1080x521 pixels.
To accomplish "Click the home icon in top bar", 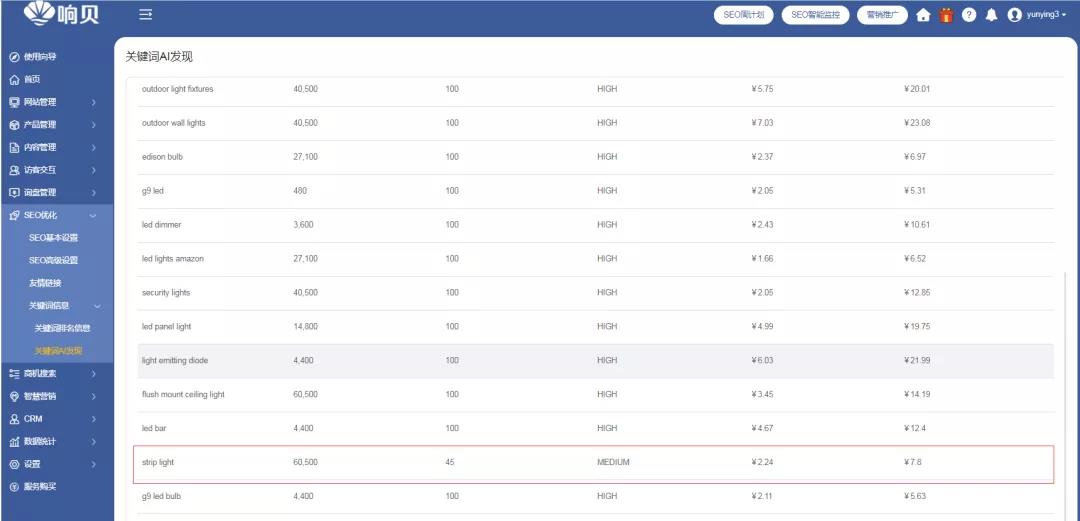I will 923,15.
